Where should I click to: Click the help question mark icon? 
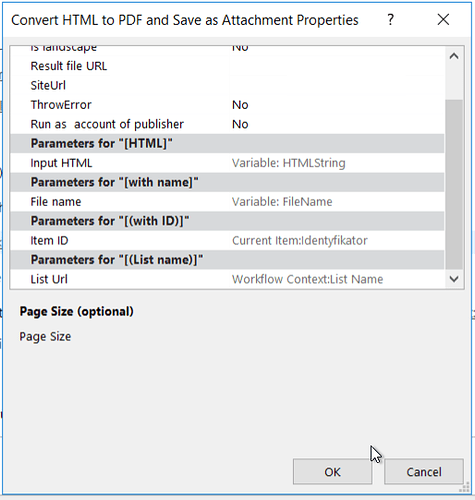(x=391, y=20)
